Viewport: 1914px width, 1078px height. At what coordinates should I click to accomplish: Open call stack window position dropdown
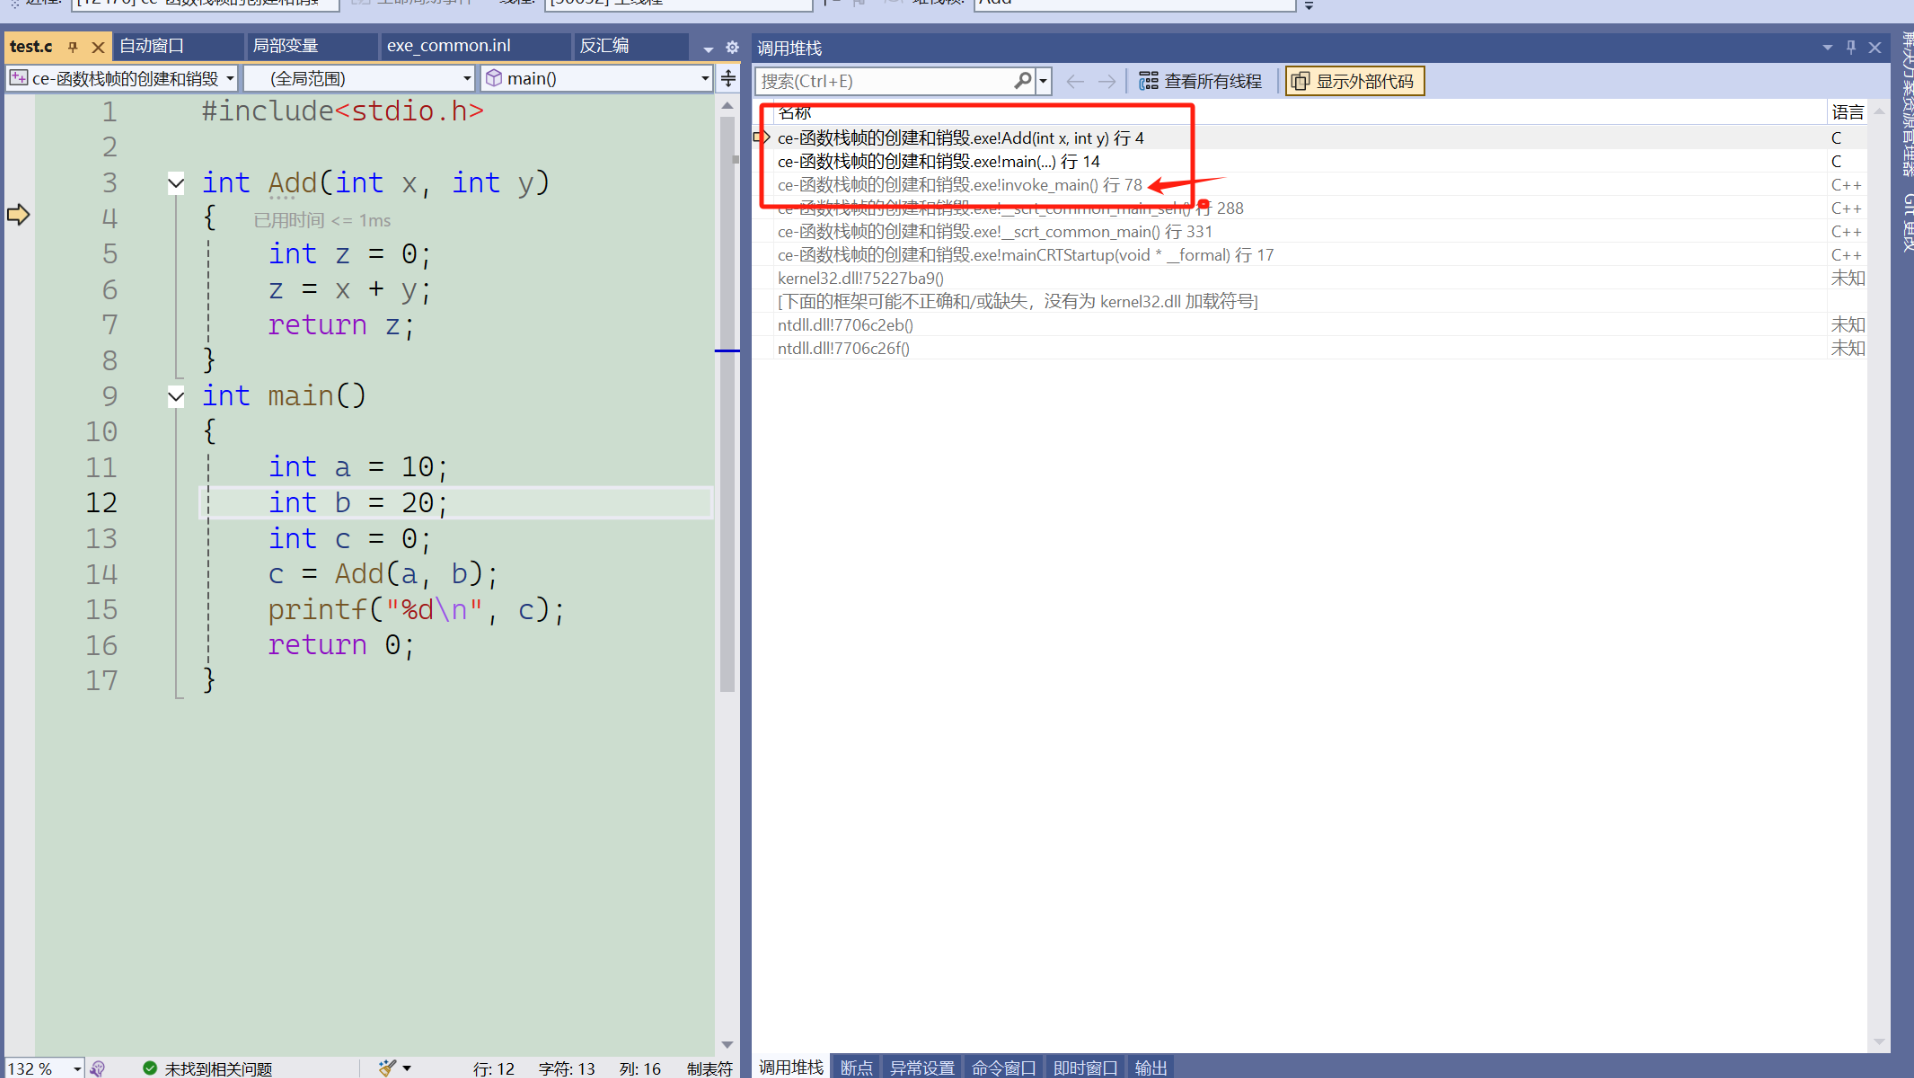point(1827,47)
